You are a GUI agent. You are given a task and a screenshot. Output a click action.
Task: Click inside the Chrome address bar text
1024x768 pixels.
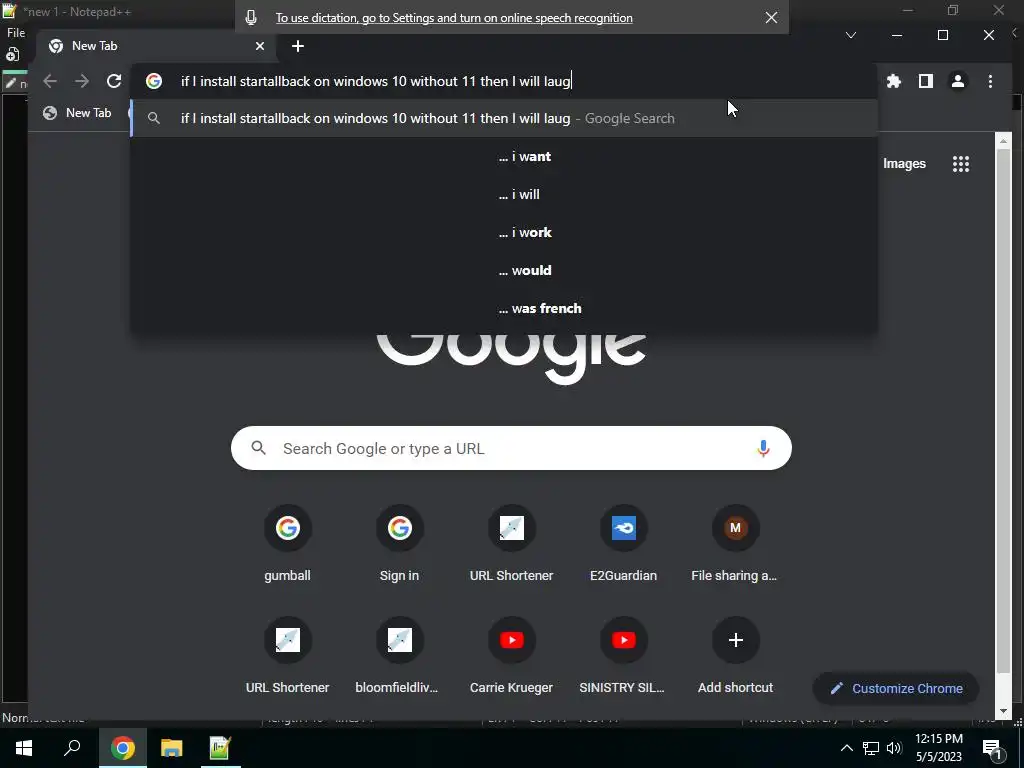click(376, 81)
